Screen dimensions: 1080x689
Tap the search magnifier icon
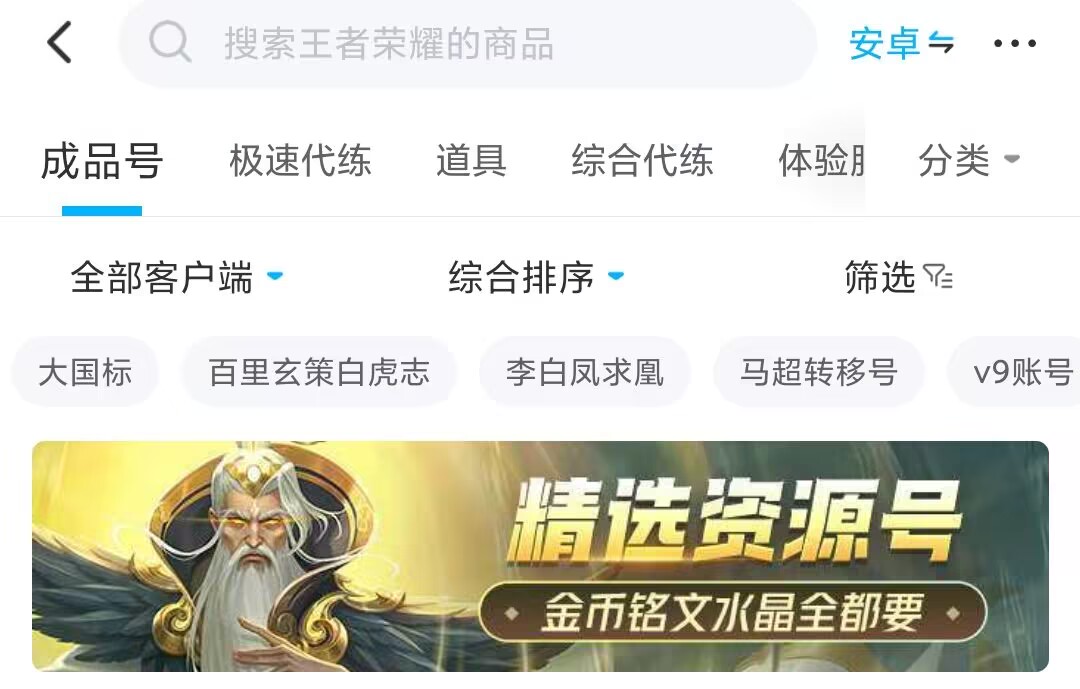coord(169,43)
